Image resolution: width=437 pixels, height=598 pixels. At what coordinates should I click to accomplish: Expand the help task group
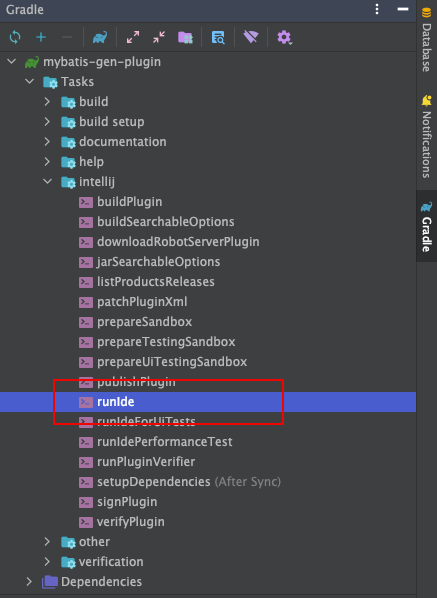(47, 161)
